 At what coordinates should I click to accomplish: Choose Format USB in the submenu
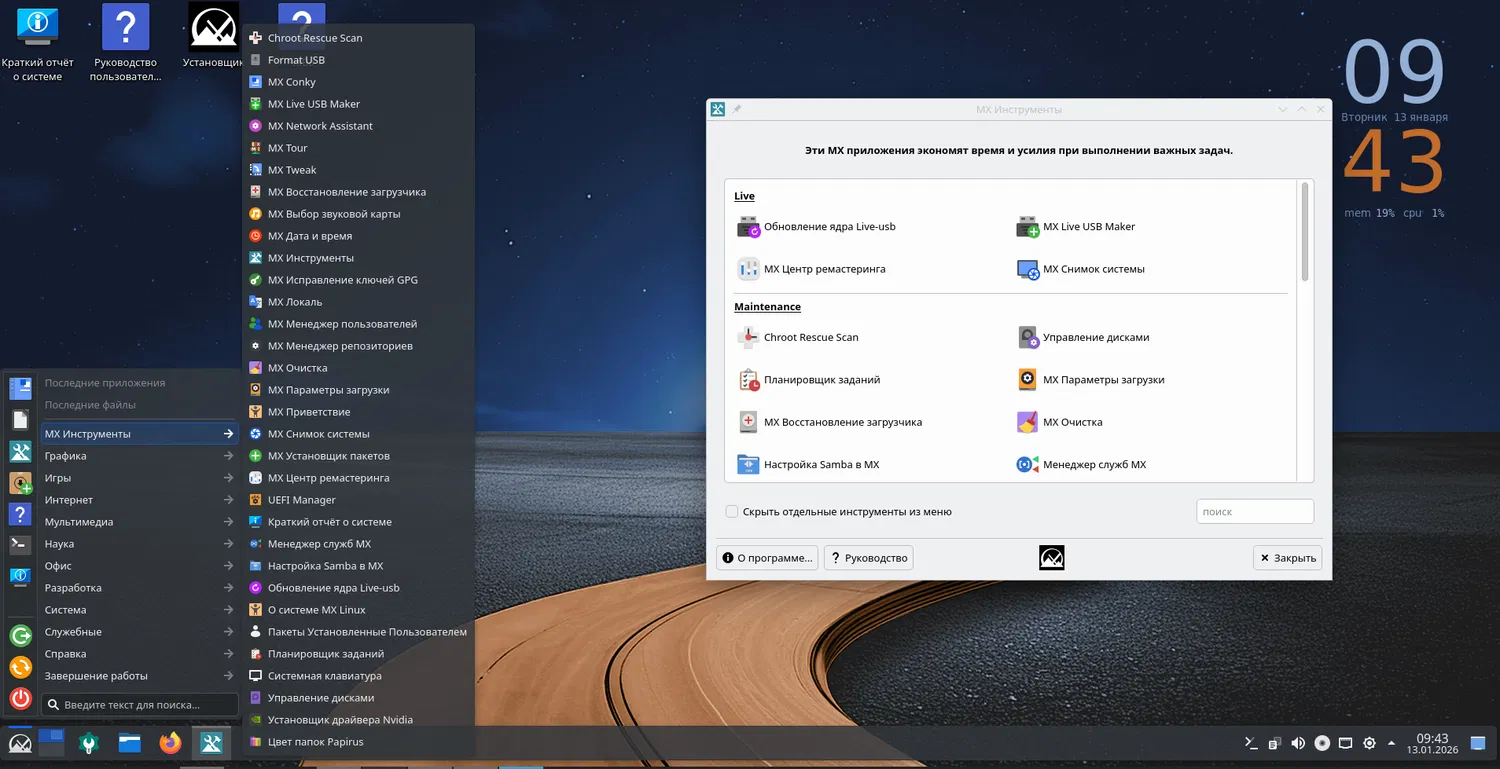[x=358, y=60]
